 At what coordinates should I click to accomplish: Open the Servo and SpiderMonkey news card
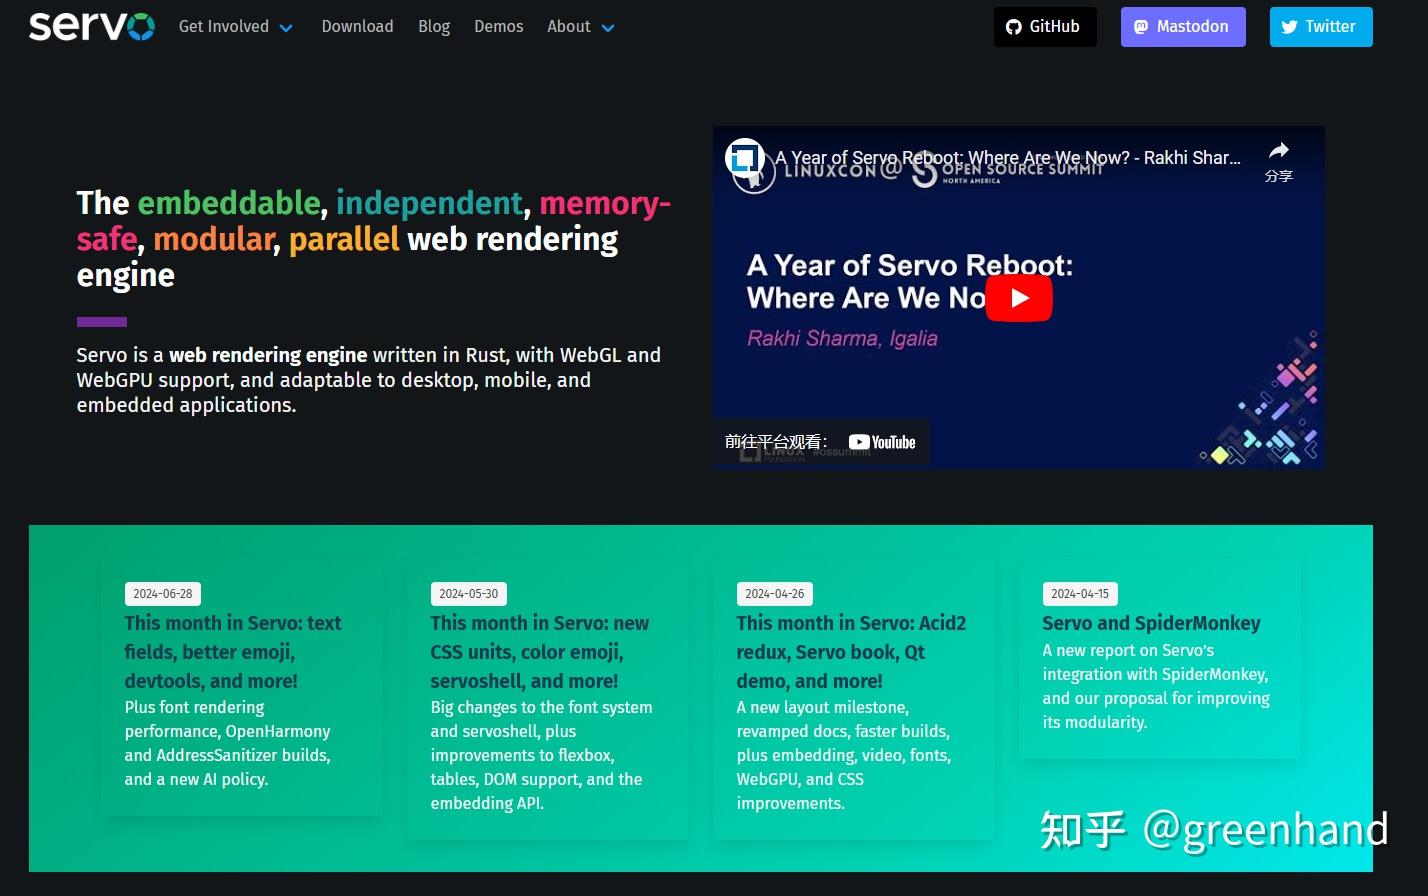[x=1151, y=623]
